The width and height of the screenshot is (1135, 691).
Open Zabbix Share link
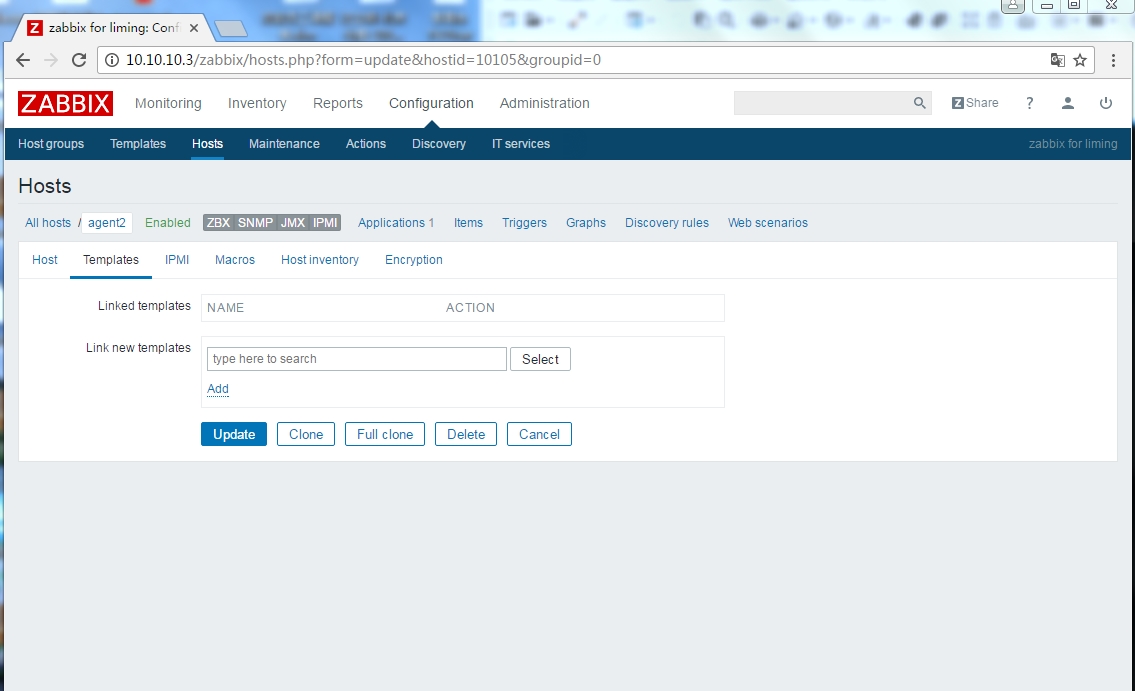975,103
